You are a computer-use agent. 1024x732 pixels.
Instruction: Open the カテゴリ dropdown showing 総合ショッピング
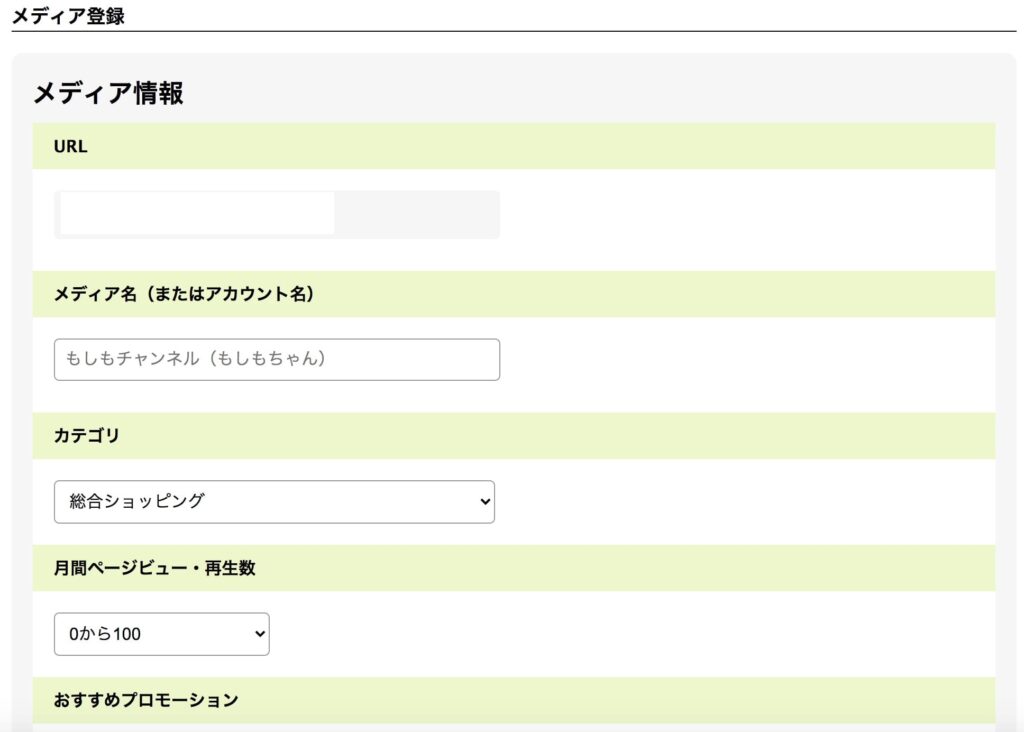[x=274, y=501]
